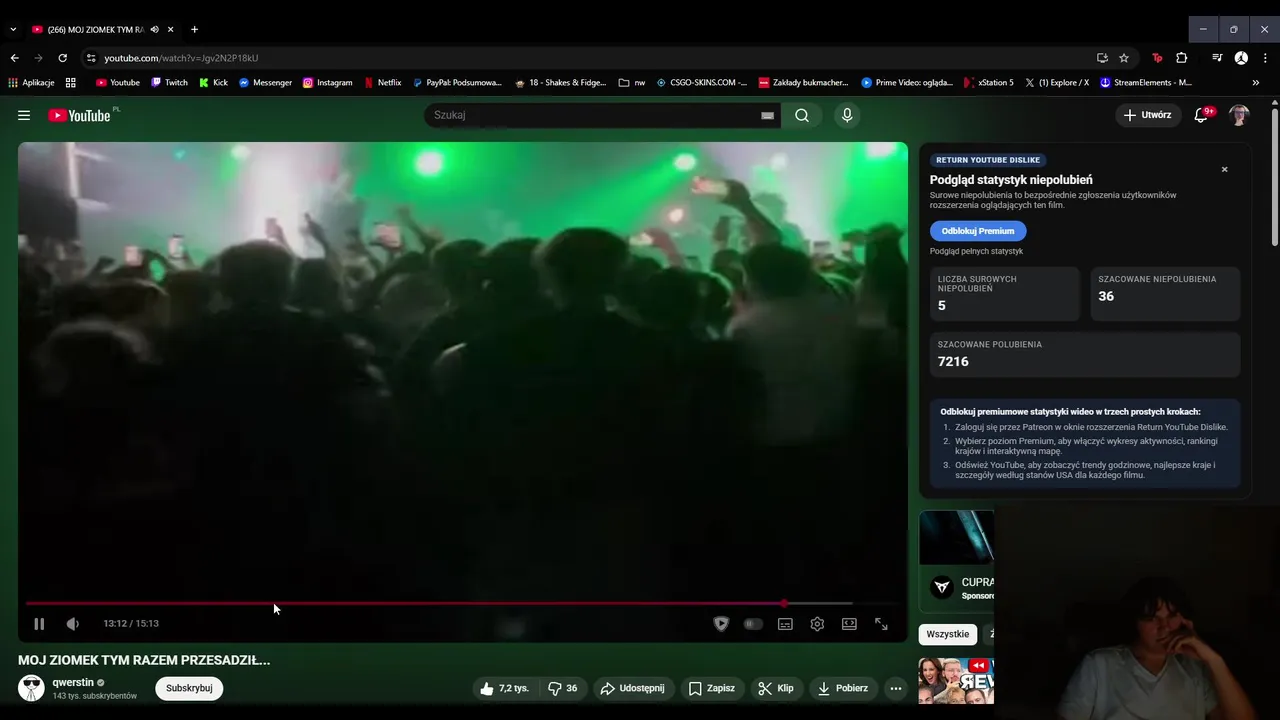The width and height of the screenshot is (1280, 720).
Task: Mute the video volume speaker
Action: (73, 624)
